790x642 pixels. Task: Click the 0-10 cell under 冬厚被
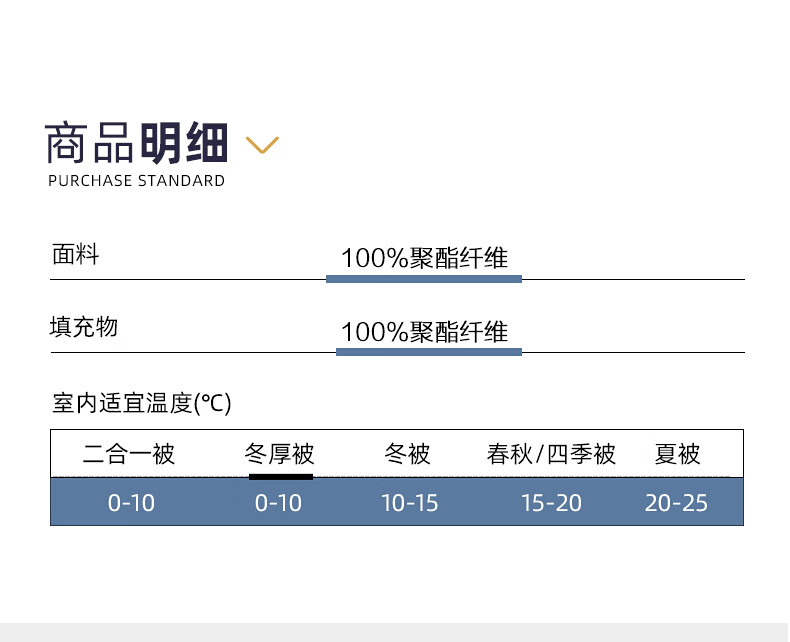[278, 503]
